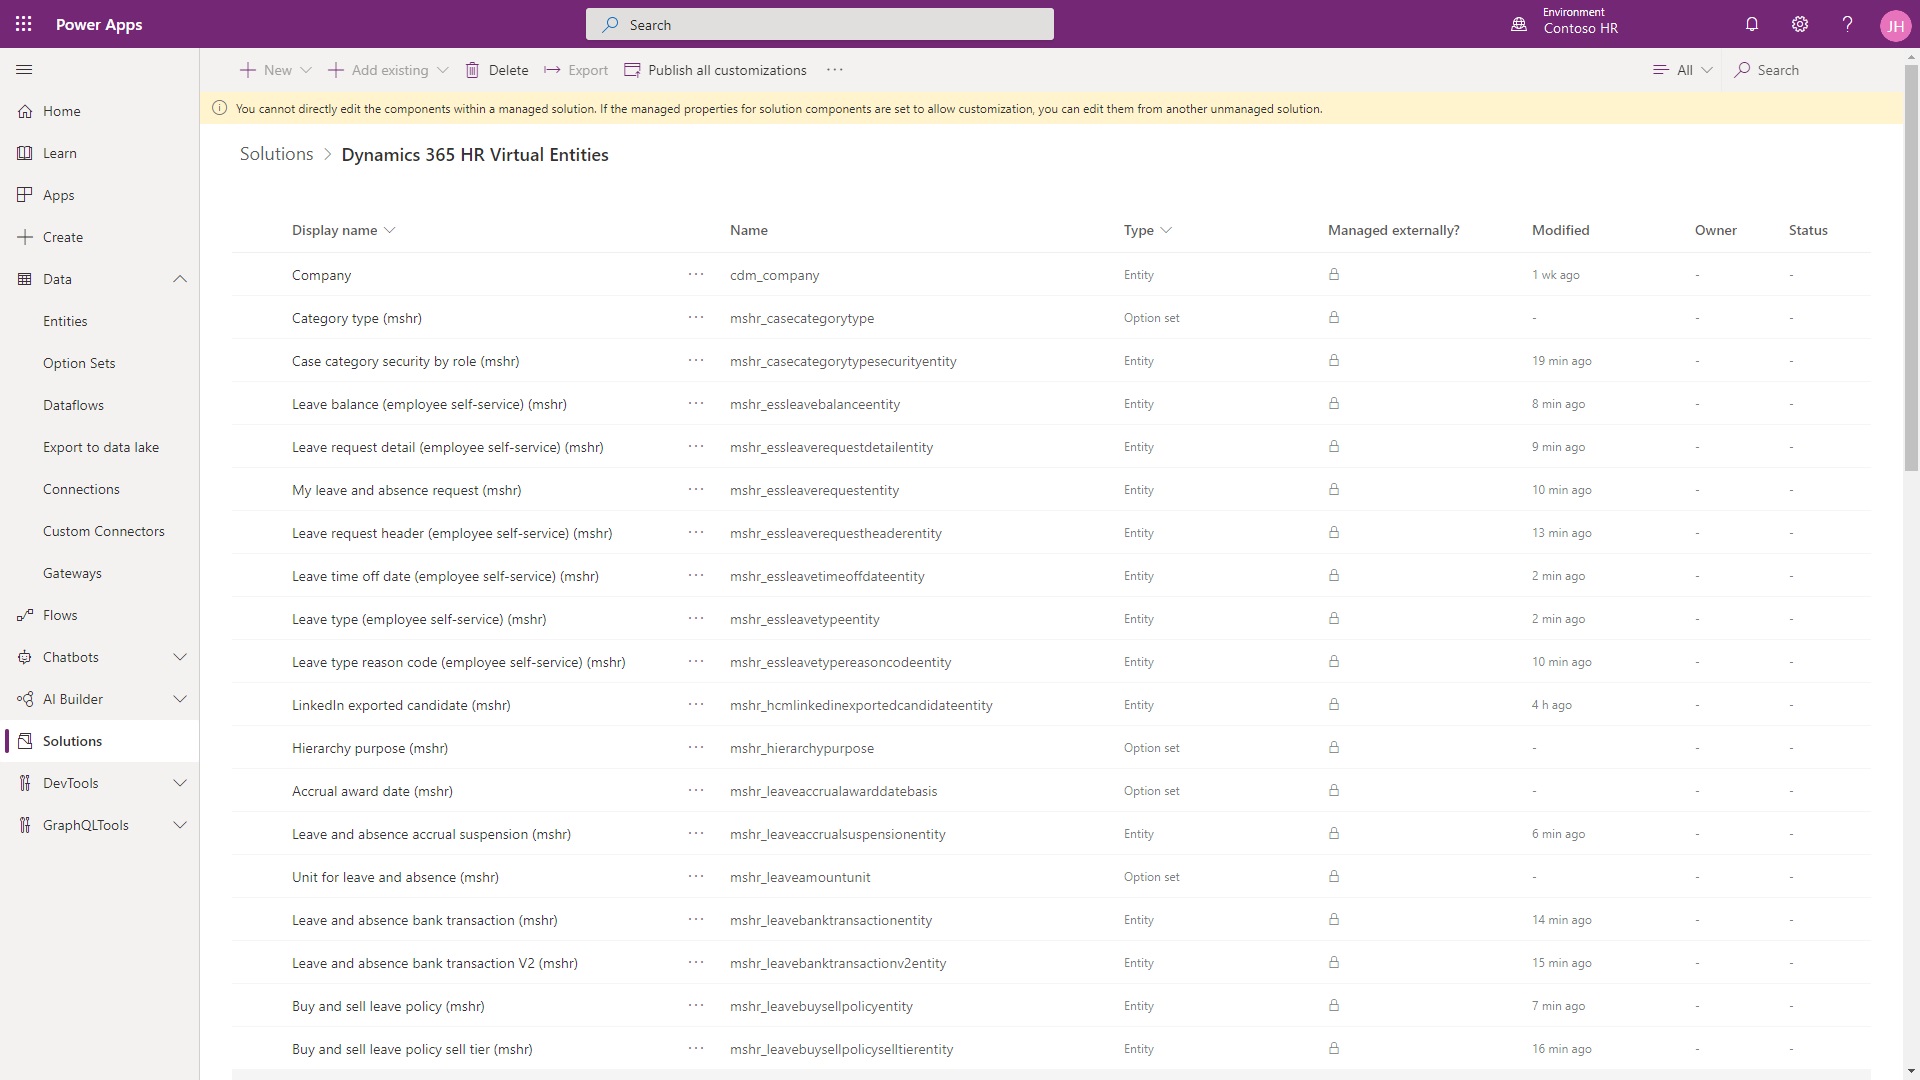Click the settings gear icon
Viewport: 1920px width, 1080px height.
pyautogui.click(x=1797, y=24)
